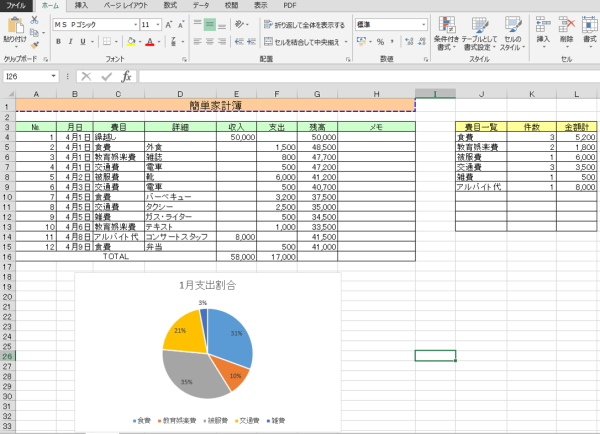Switch to the Insert tab

(81, 5)
